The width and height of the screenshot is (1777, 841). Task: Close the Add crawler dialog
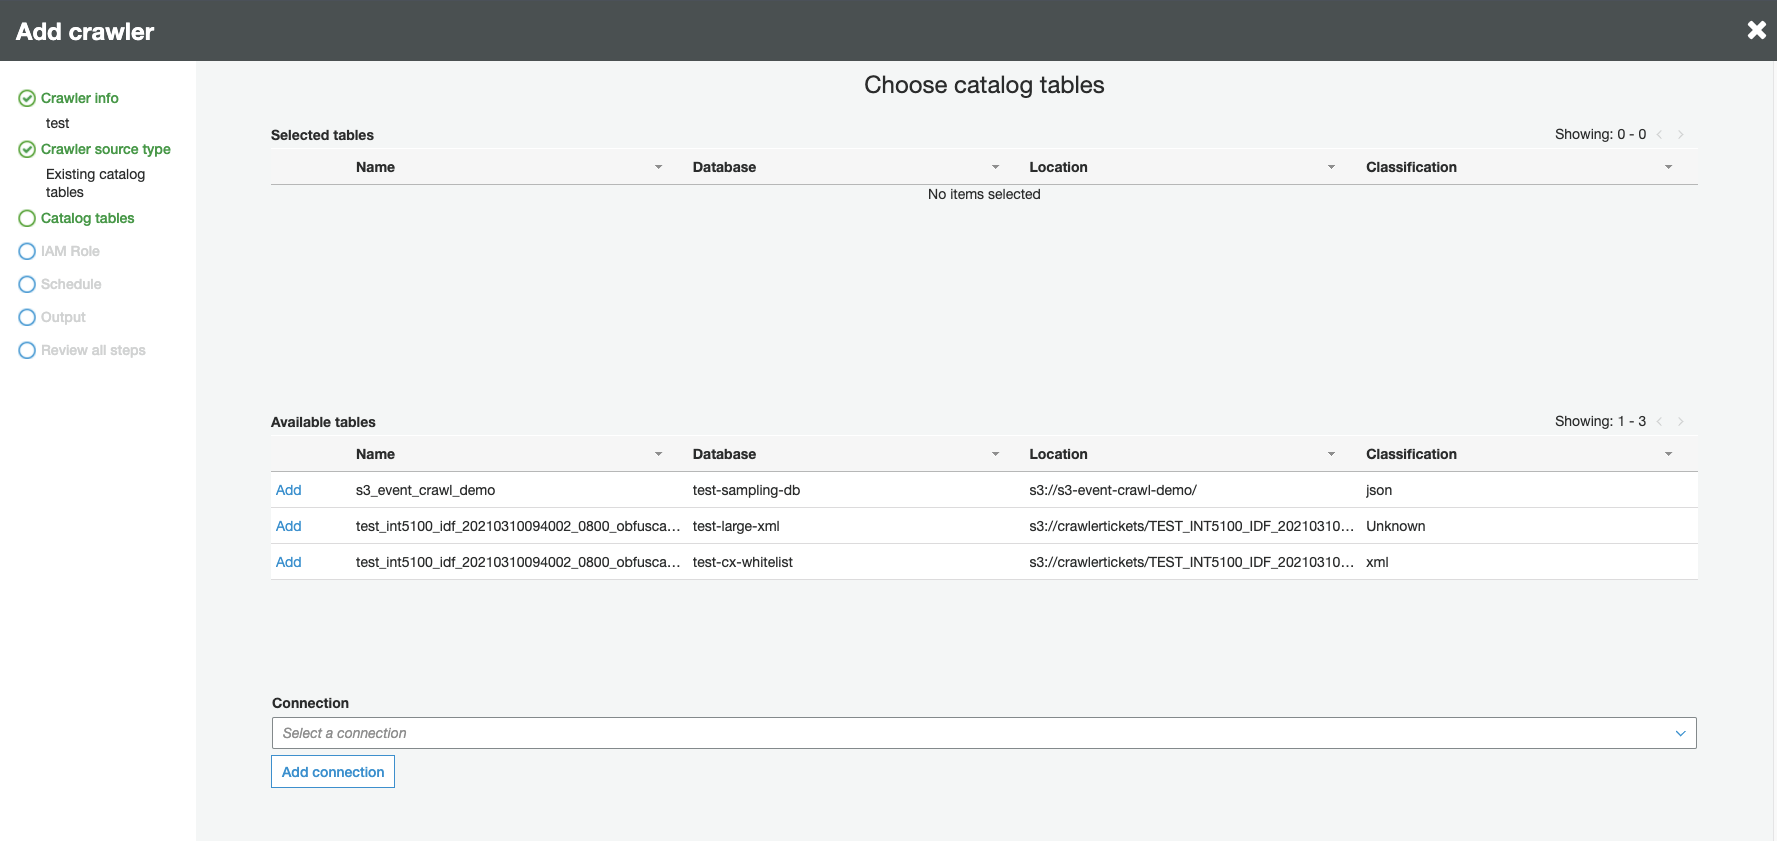coord(1756,30)
